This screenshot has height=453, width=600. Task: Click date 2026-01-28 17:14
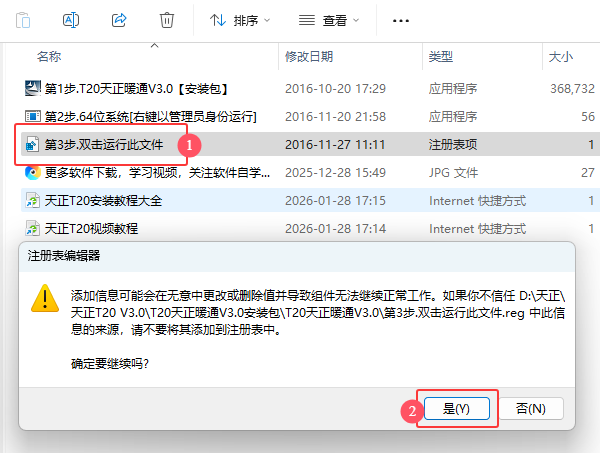pos(335,228)
